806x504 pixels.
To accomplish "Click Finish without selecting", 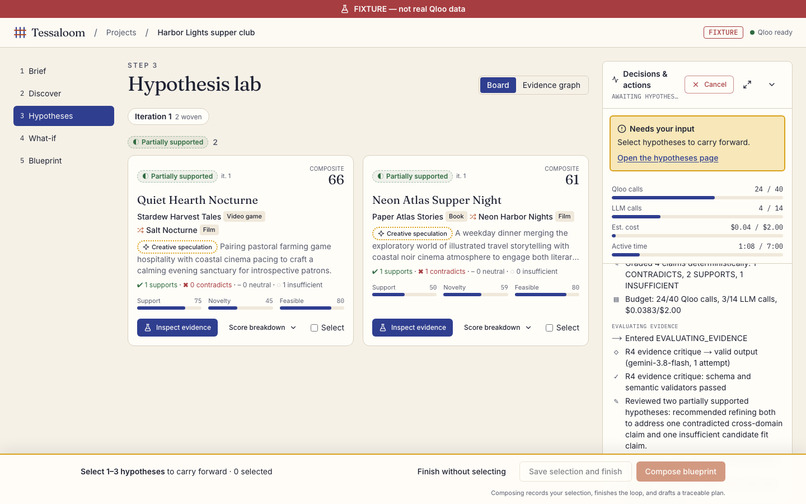I will point(461,472).
